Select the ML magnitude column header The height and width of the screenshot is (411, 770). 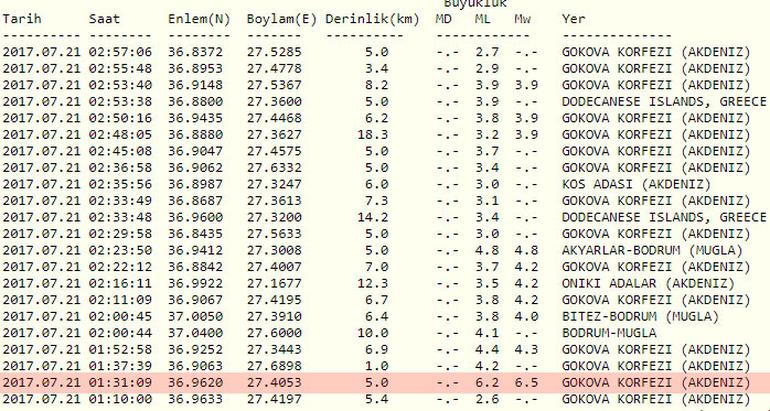484,18
